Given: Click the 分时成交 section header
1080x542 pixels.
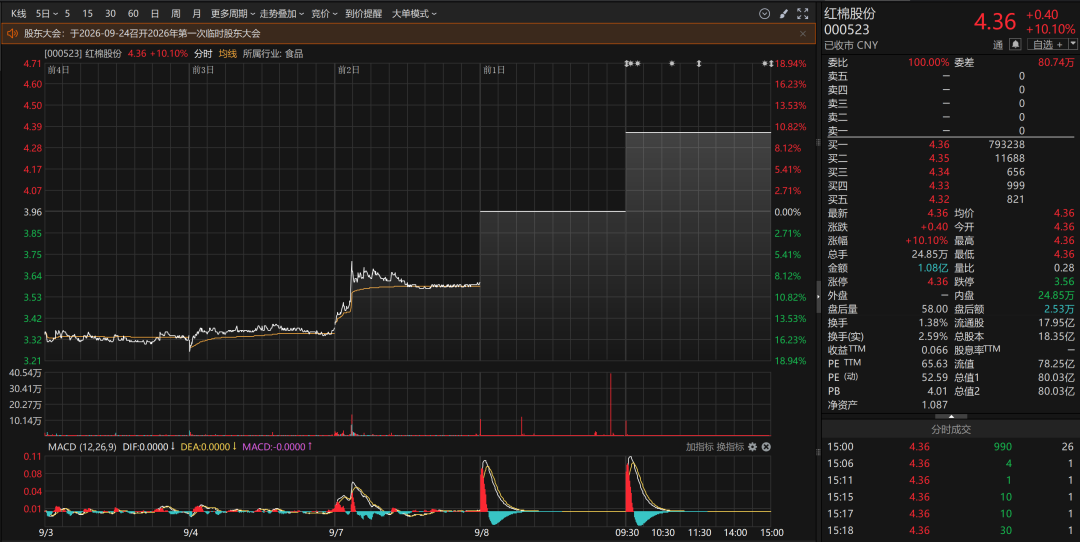Looking at the screenshot, I should tap(951, 429).
